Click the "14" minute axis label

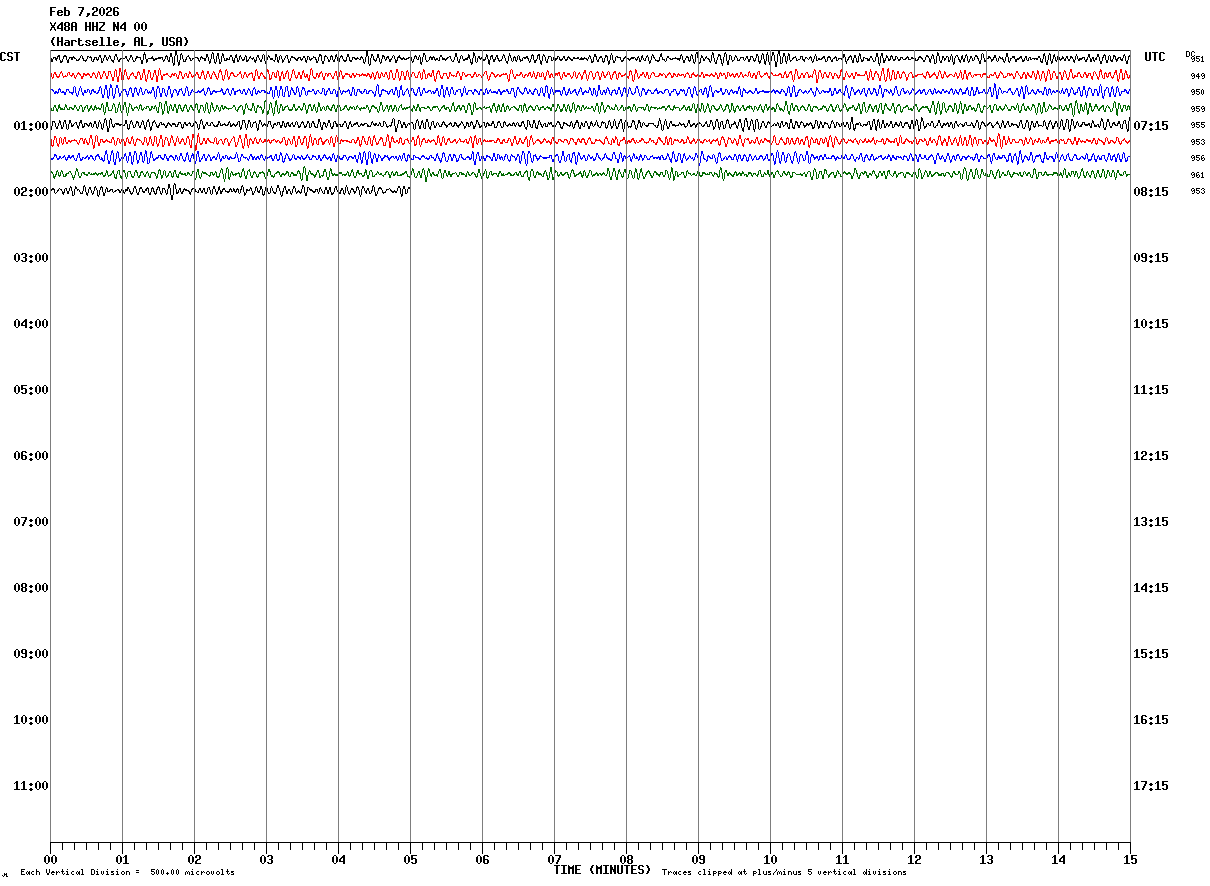pyautogui.click(x=1058, y=860)
